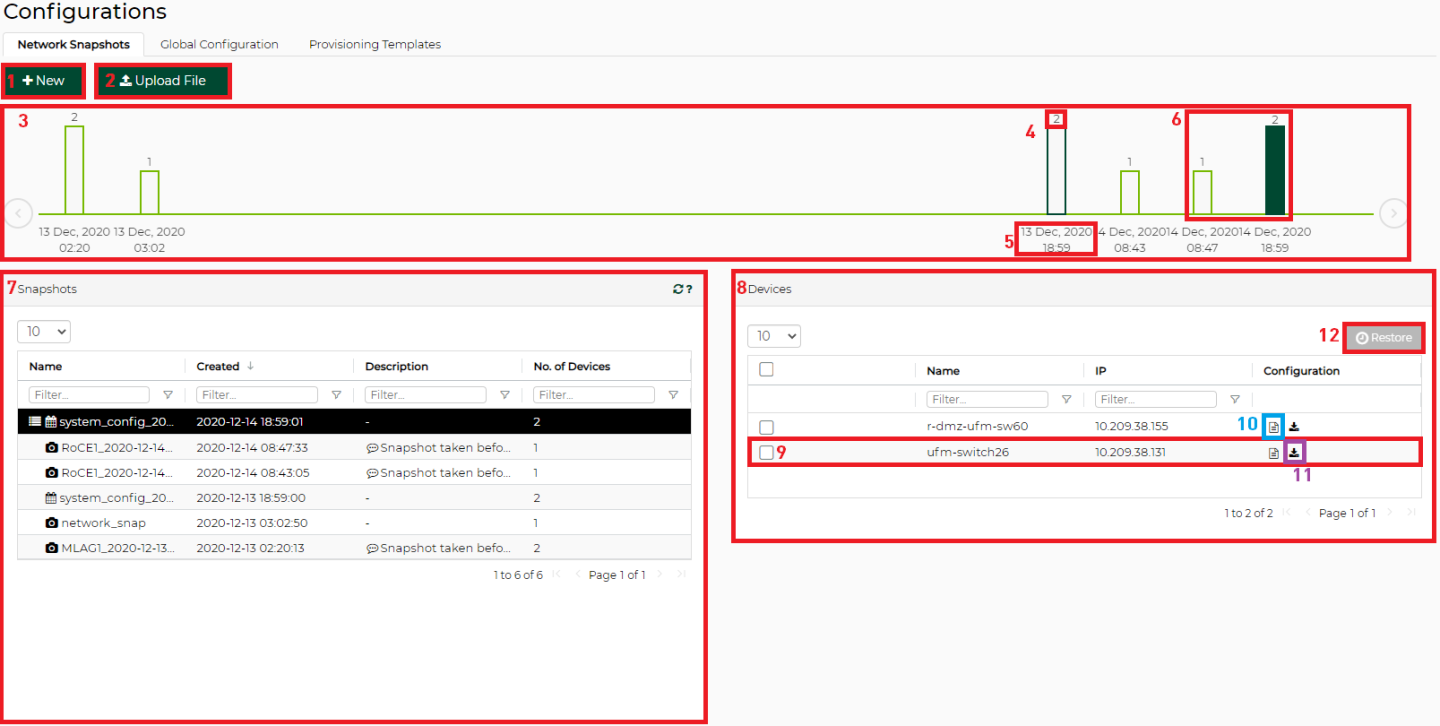Sort snapshots by Created column
Viewport: 1440px width, 726px height.
pos(218,367)
